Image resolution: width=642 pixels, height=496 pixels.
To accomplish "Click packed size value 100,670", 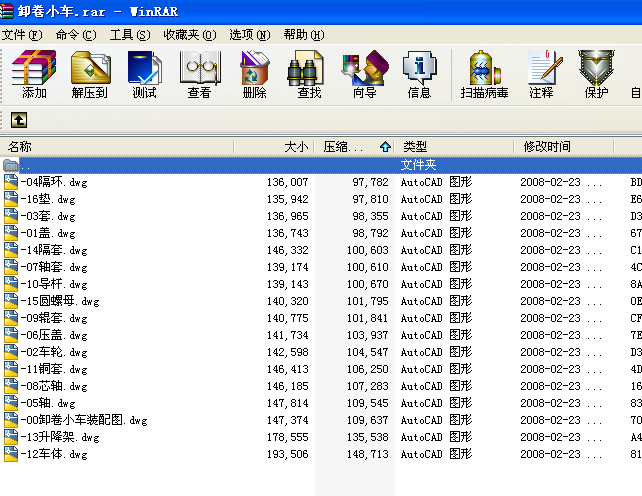I will tap(368, 284).
